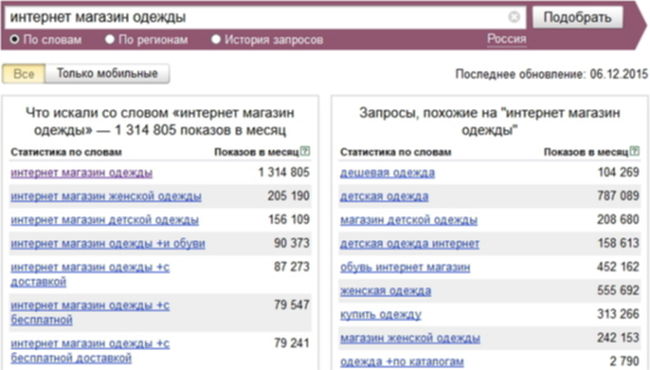This screenshot has height=370, width=650.
Task: Click the value '208 680'
Action: point(618,219)
